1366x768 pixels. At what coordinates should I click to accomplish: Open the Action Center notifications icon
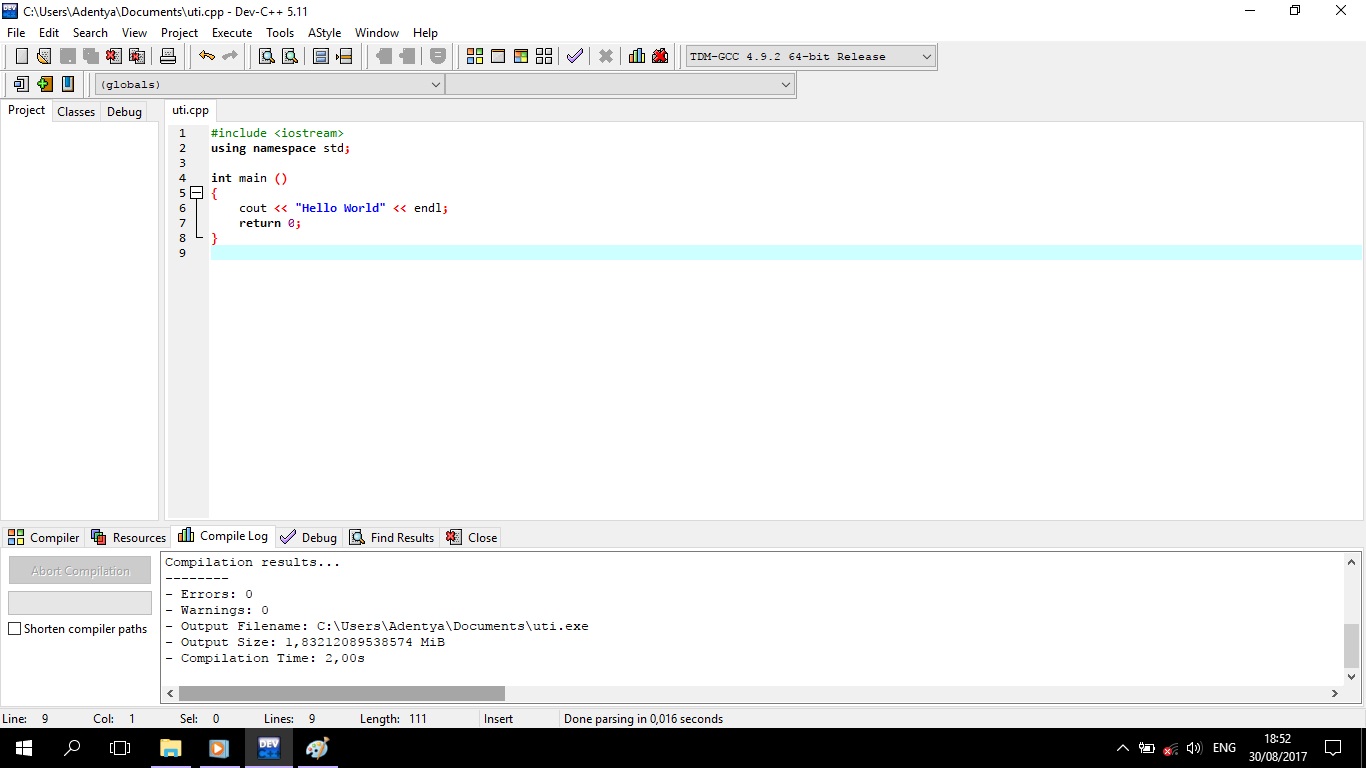(1333, 748)
